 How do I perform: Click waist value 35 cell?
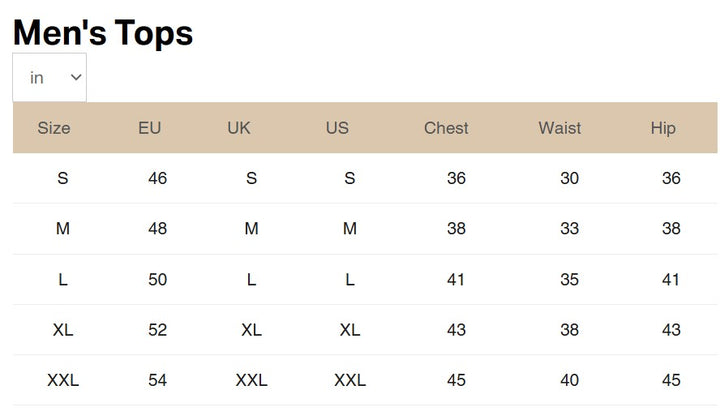[570, 280]
